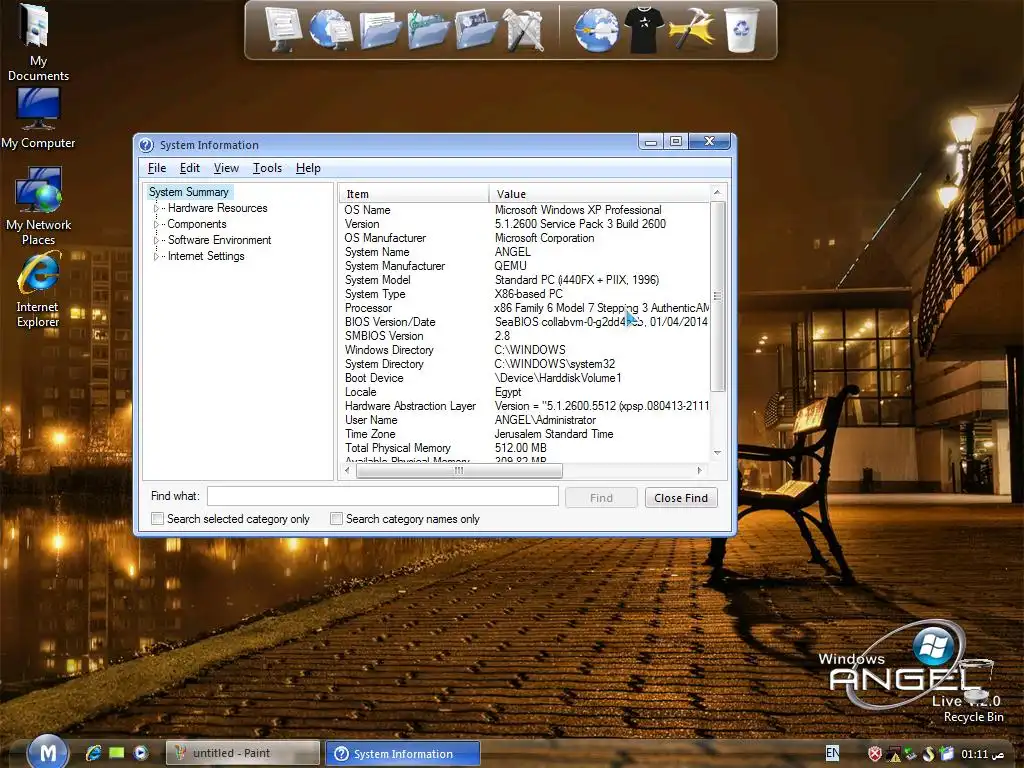The height and width of the screenshot is (768, 1024).
Task: Open the Edit menu
Action: tap(189, 168)
